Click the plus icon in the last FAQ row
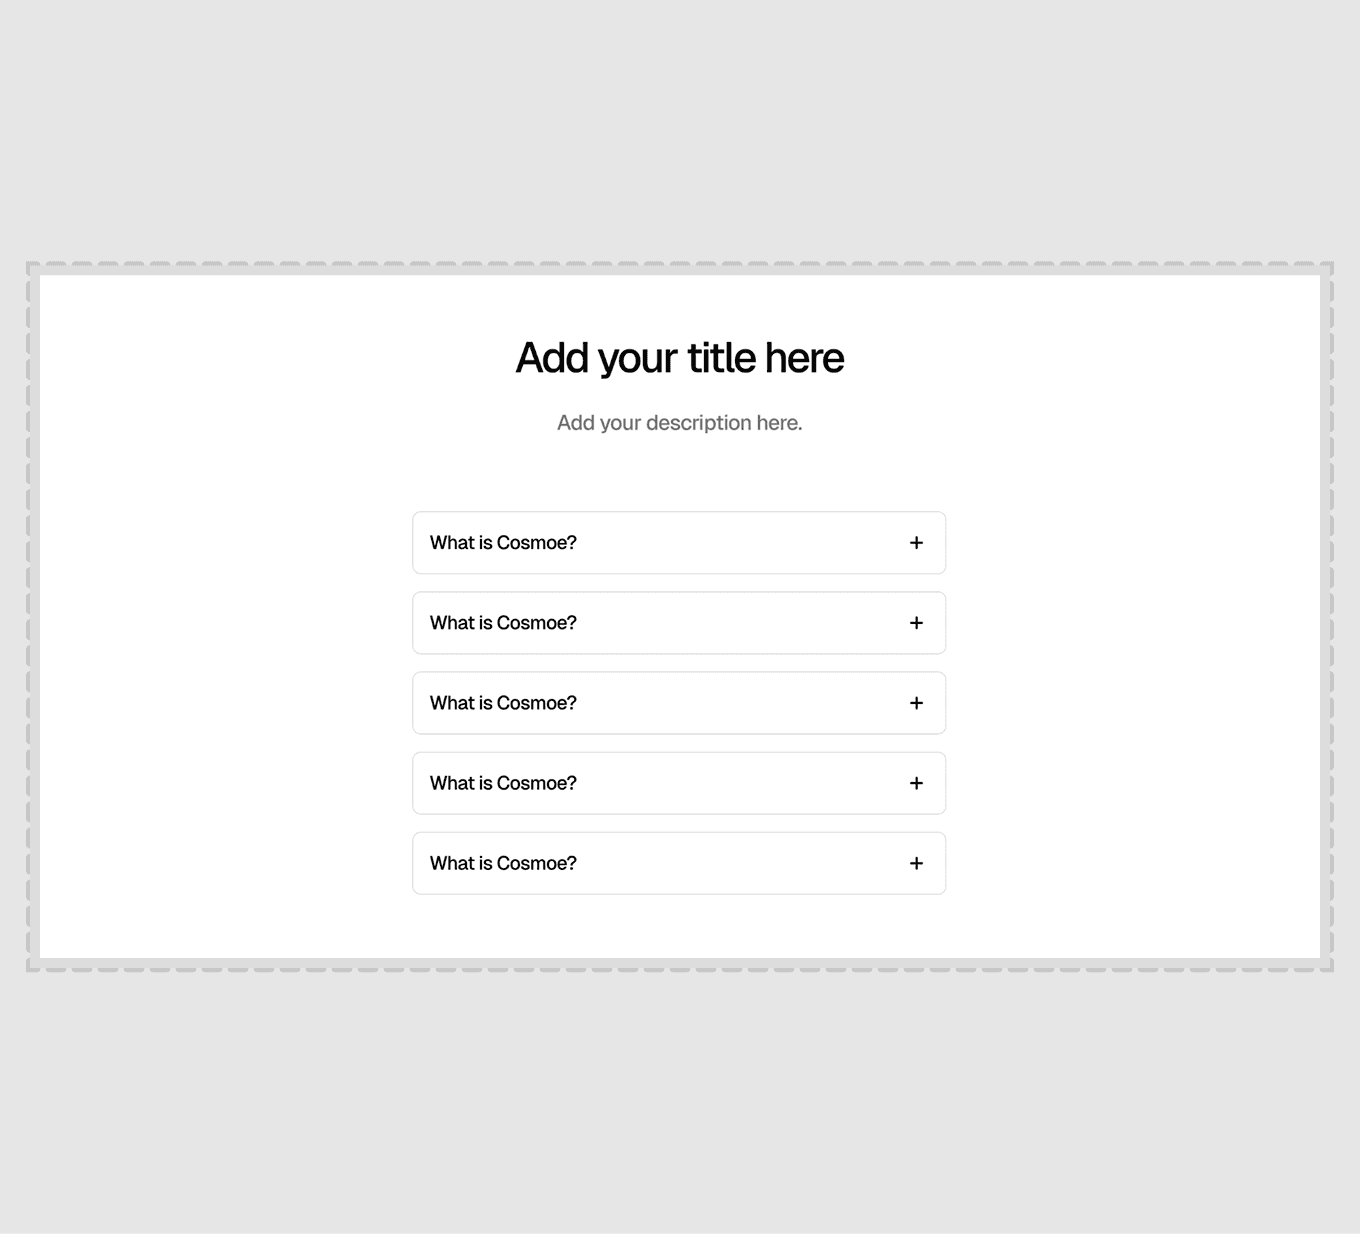Screen dimensions: 1360x1234 916,863
